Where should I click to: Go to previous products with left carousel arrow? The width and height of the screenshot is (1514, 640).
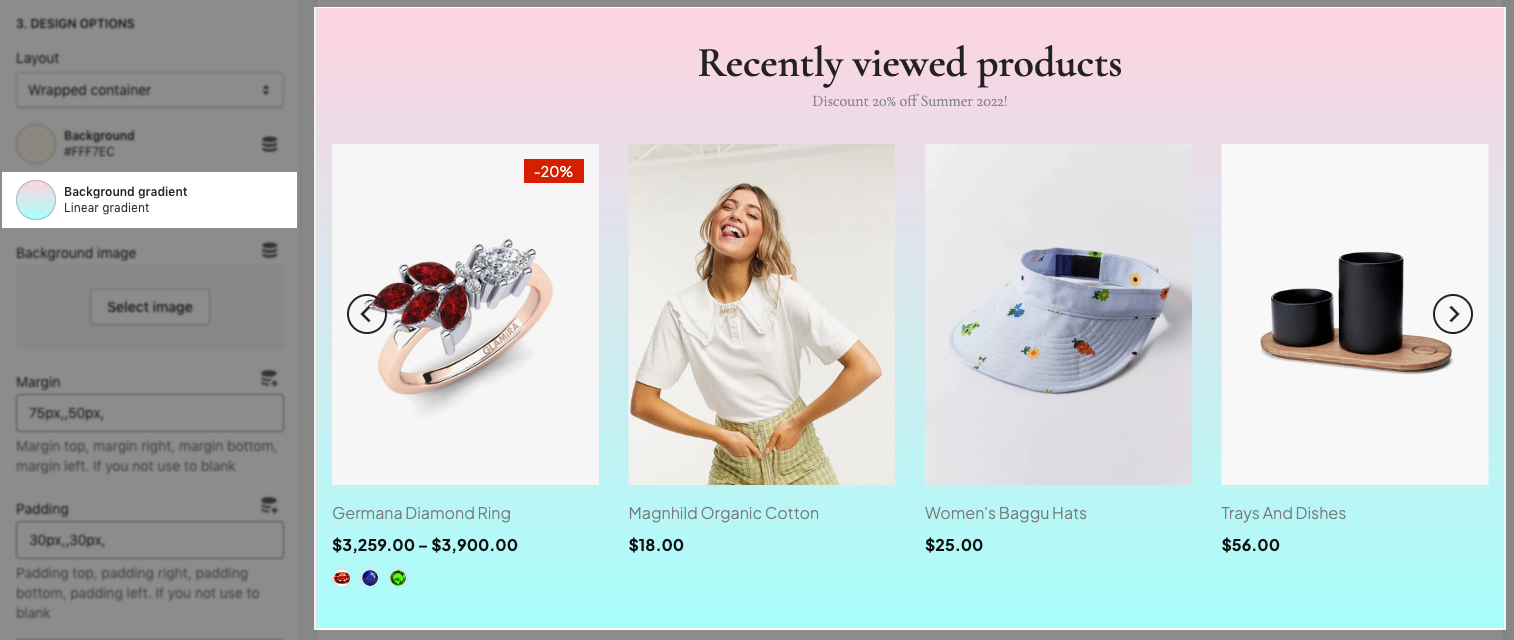click(367, 314)
